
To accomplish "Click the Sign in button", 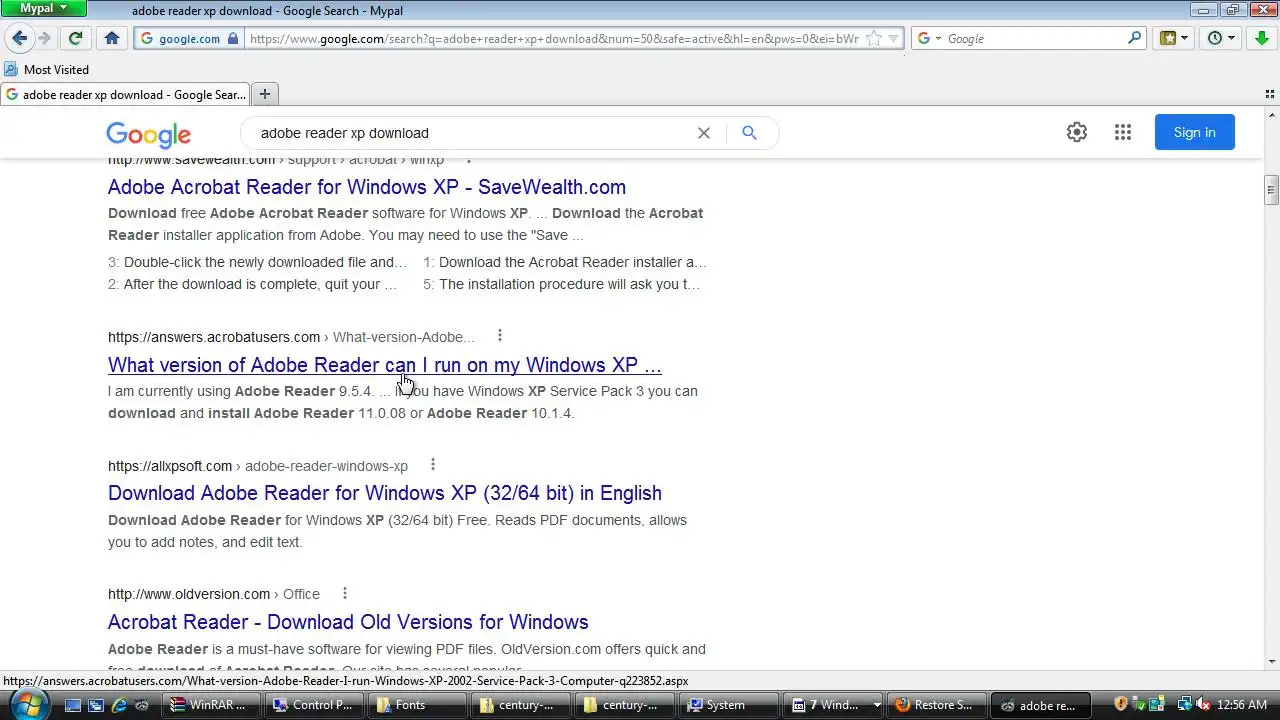I will [x=1195, y=132].
